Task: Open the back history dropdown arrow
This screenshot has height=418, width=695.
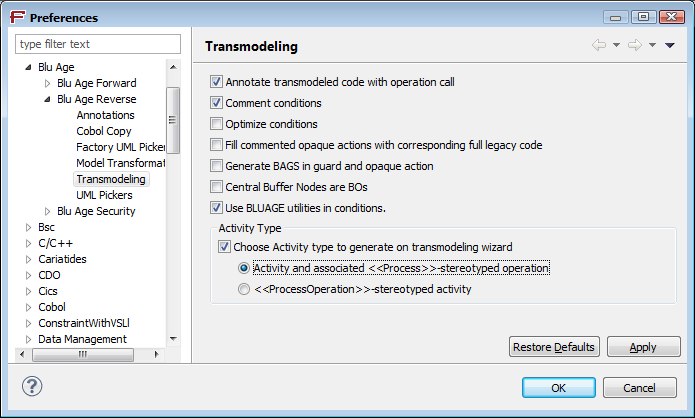Action: coord(616,45)
